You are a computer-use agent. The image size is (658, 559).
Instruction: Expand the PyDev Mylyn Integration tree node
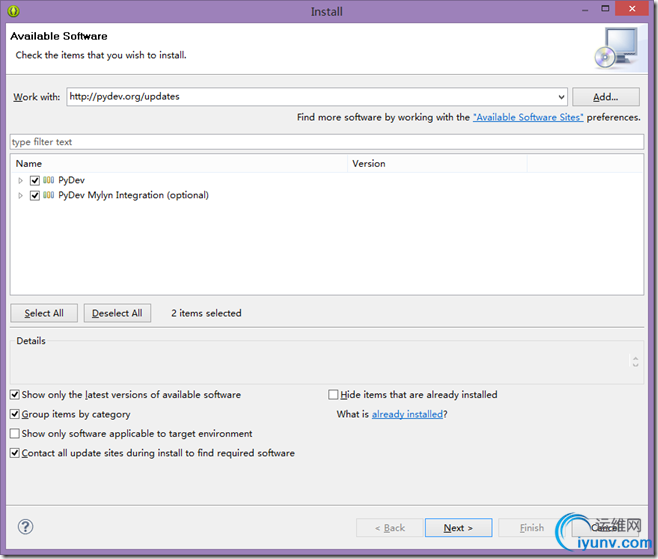click(x=20, y=196)
